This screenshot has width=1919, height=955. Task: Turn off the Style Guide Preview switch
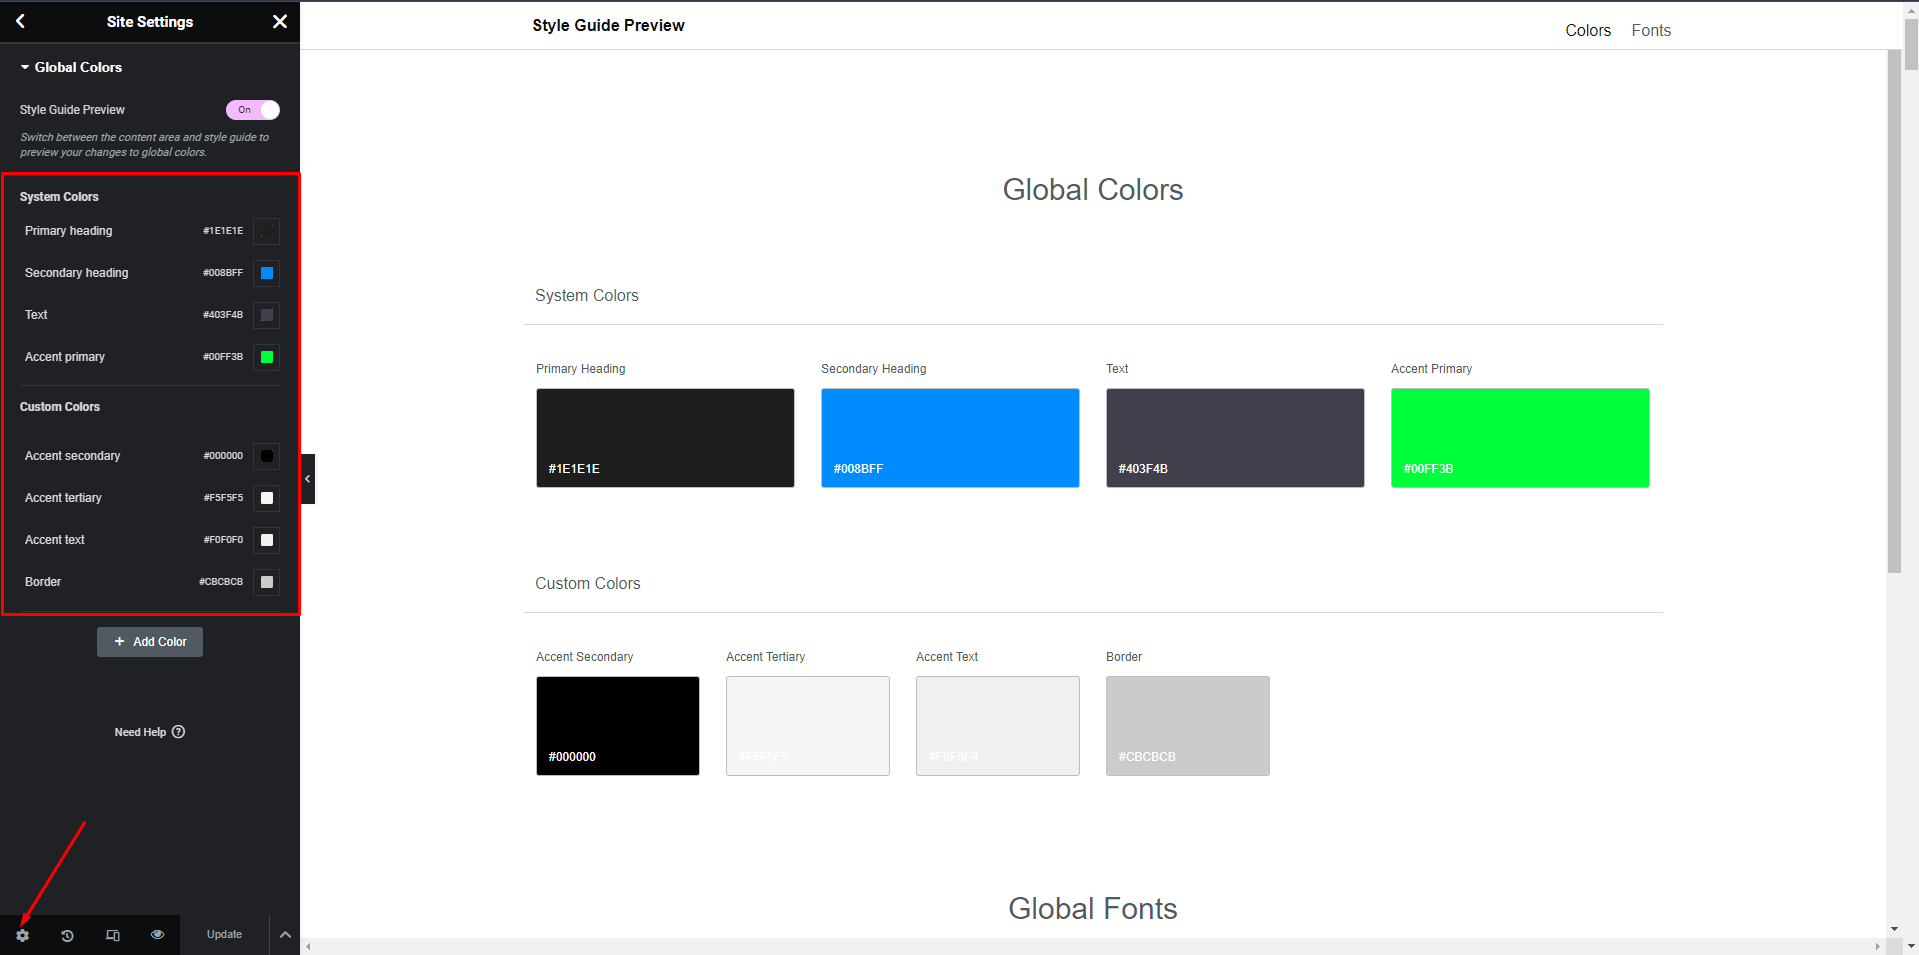[x=253, y=110]
